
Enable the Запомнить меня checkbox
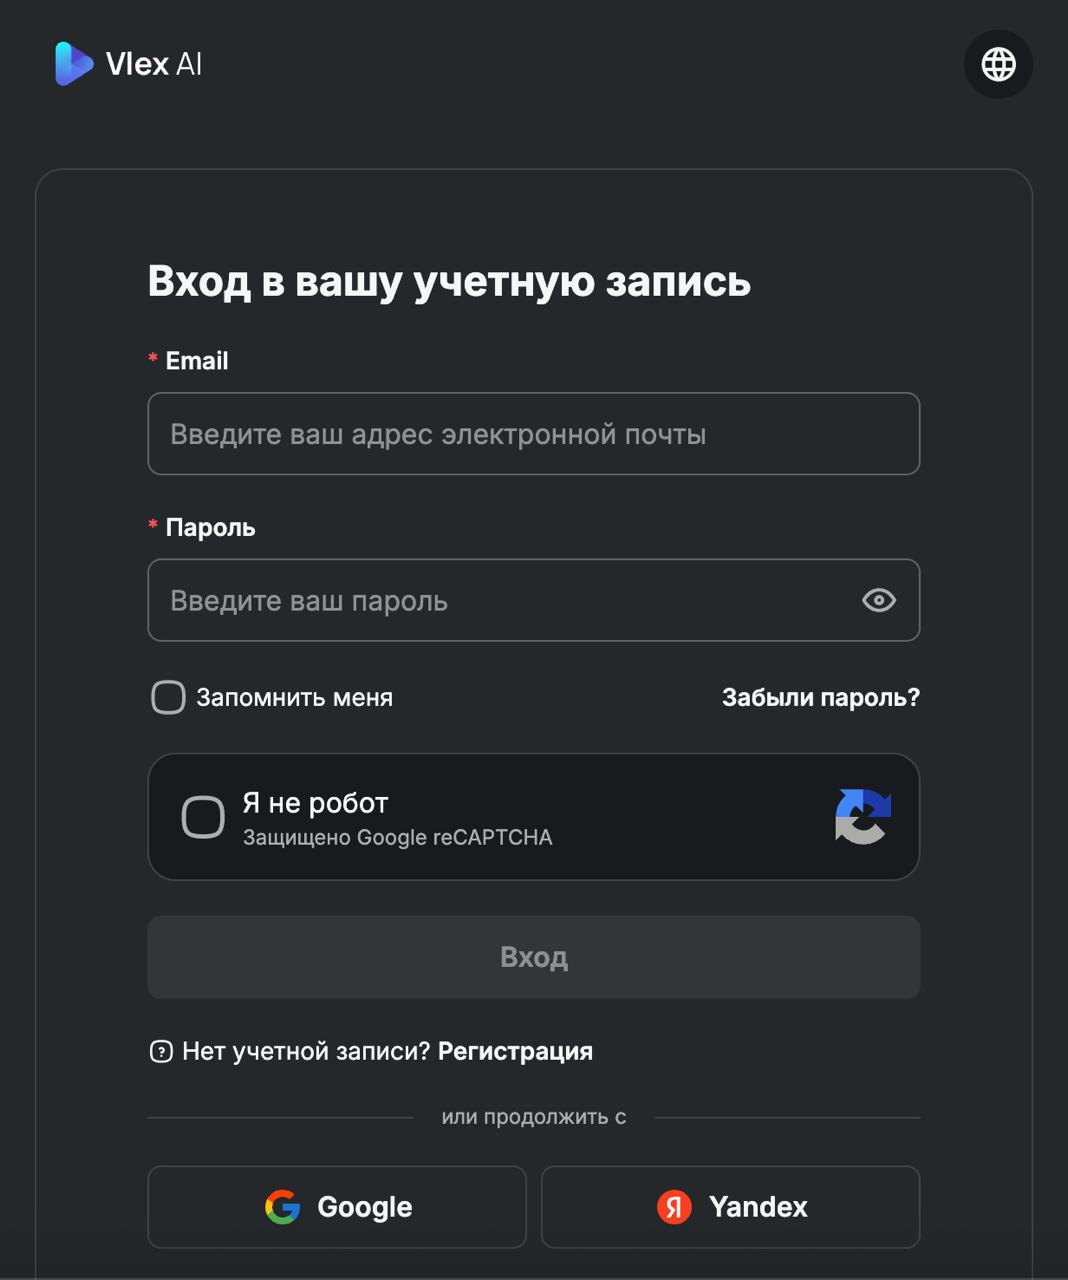pyautogui.click(x=166, y=697)
